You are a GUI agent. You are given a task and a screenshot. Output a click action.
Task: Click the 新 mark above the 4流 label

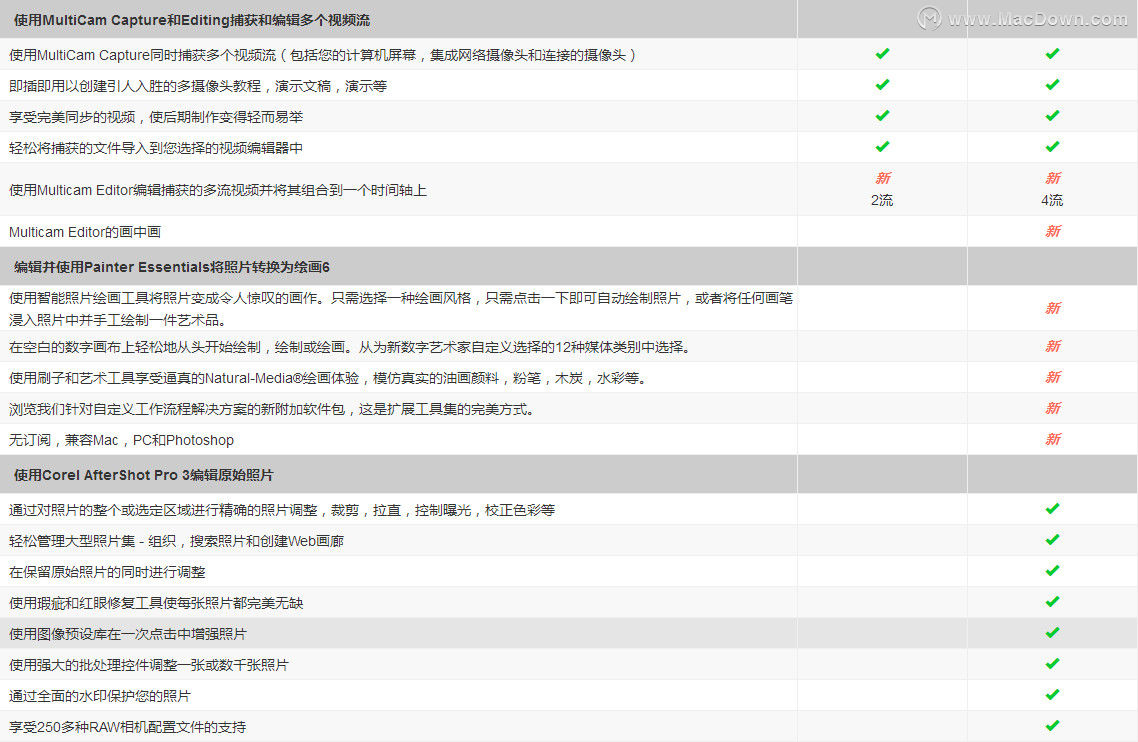click(x=1052, y=179)
